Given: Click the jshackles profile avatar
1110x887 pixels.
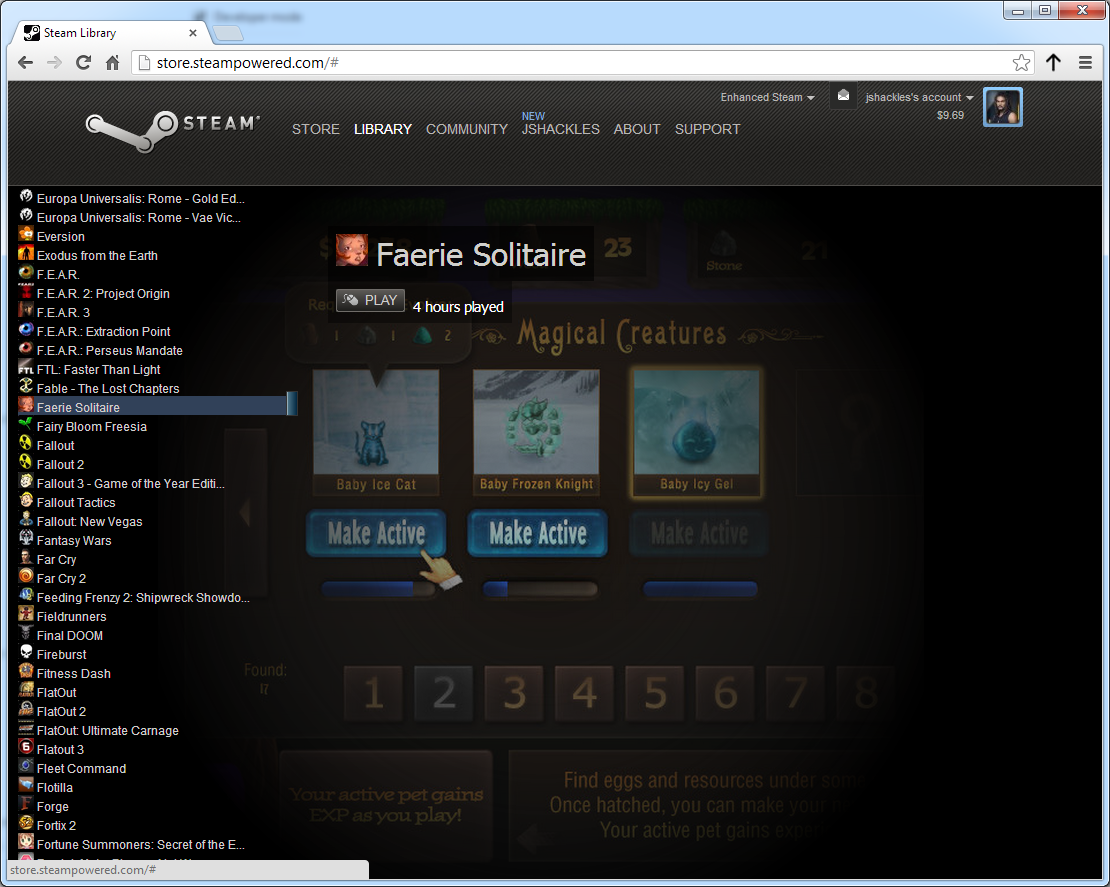Looking at the screenshot, I should pos(1002,108).
